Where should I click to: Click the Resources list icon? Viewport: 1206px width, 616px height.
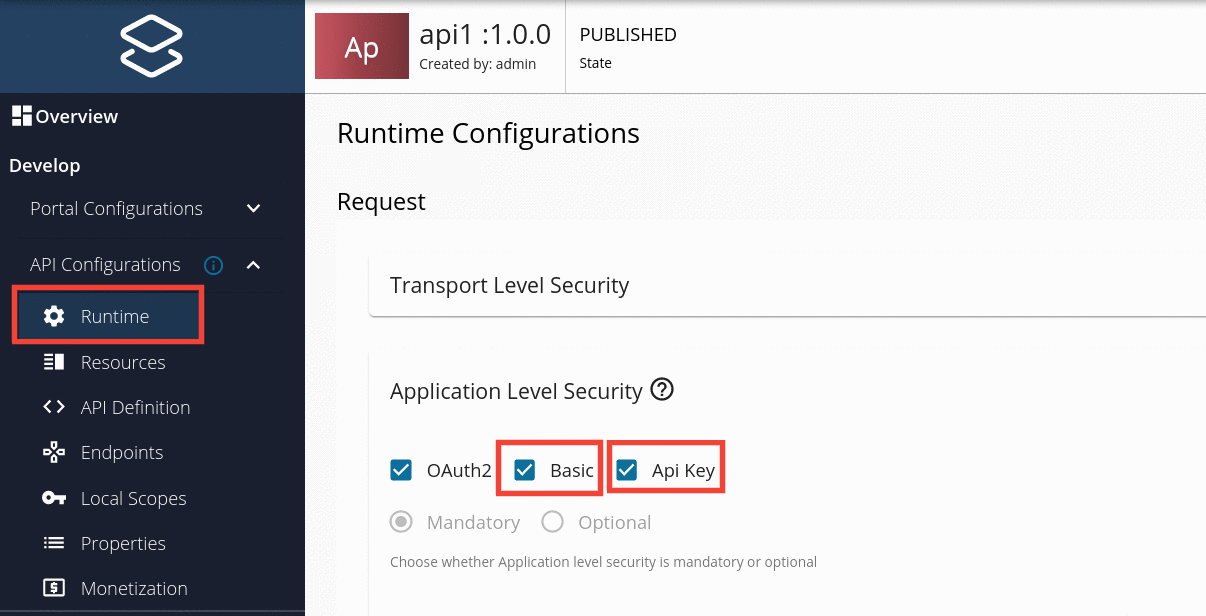pyautogui.click(x=54, y=362)
